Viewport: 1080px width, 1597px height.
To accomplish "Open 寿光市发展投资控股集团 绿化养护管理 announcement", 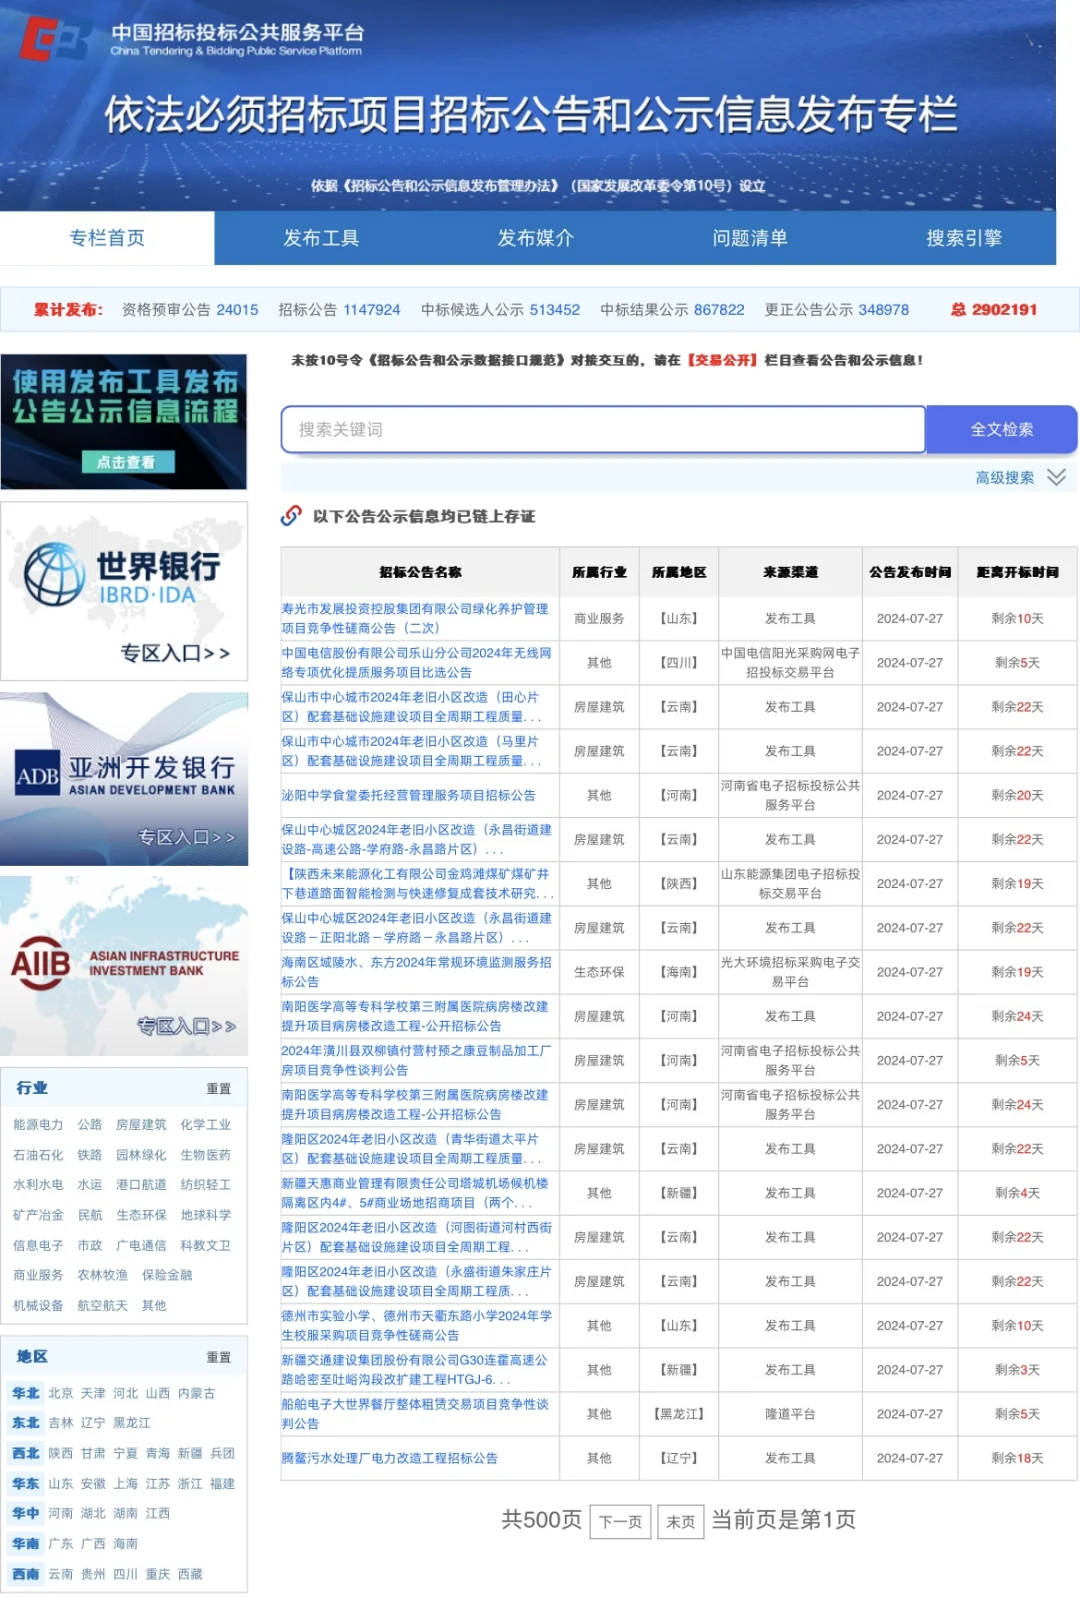I will click(415, 618).
